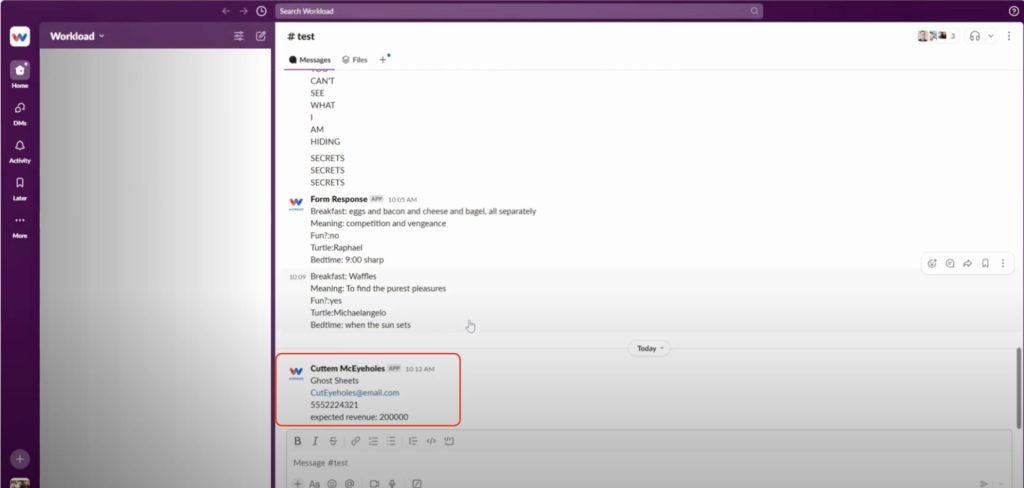Click the Cuttem McEyeholes sender name
Screen dimensions: 1024x488
347,368
